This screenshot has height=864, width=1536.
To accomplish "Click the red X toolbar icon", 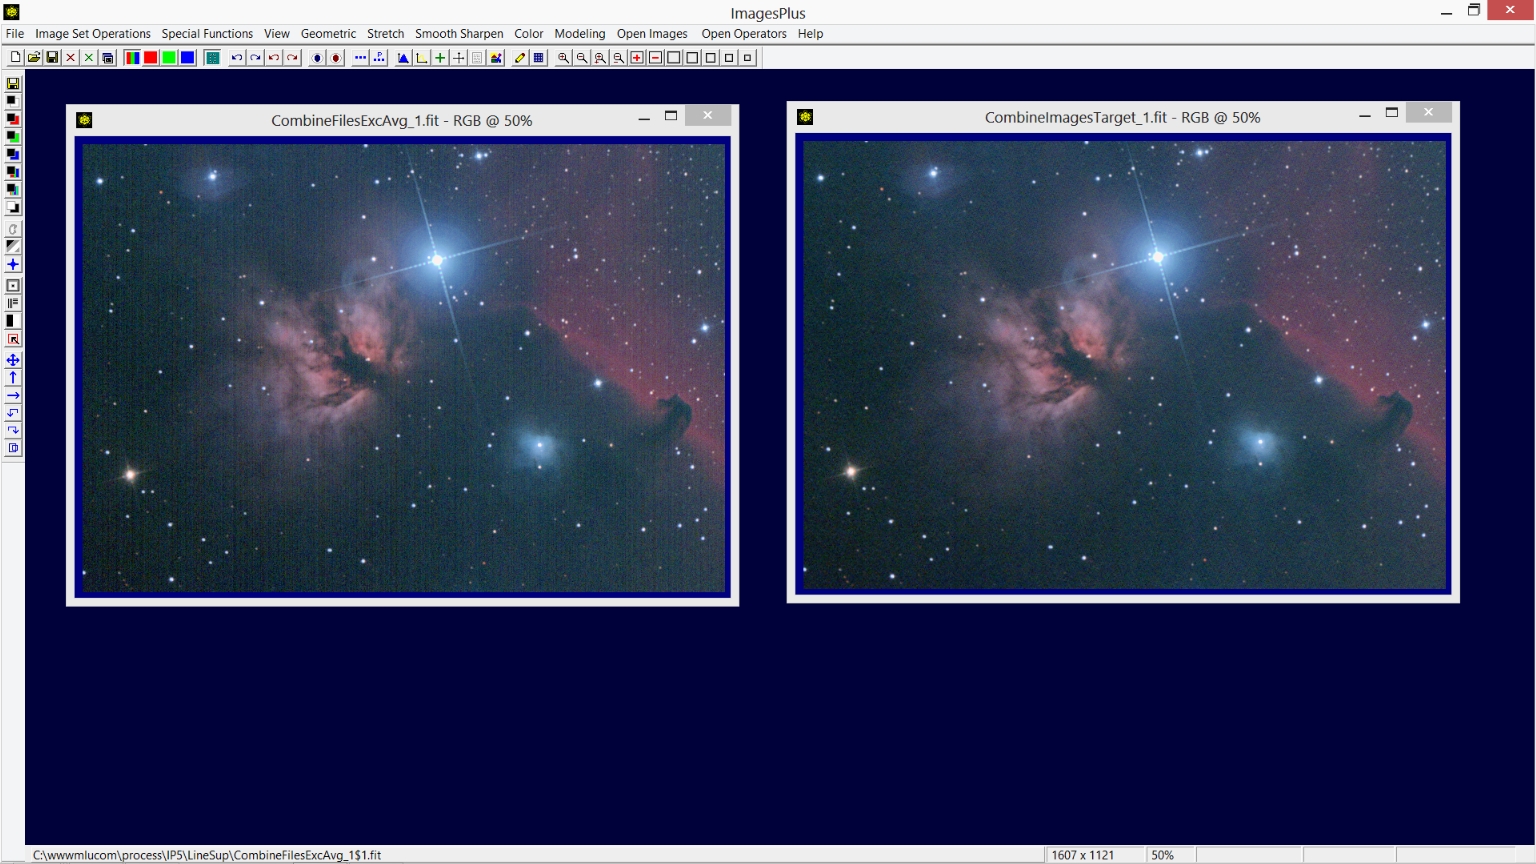I will pyautogui.click(x=71, y=58).
